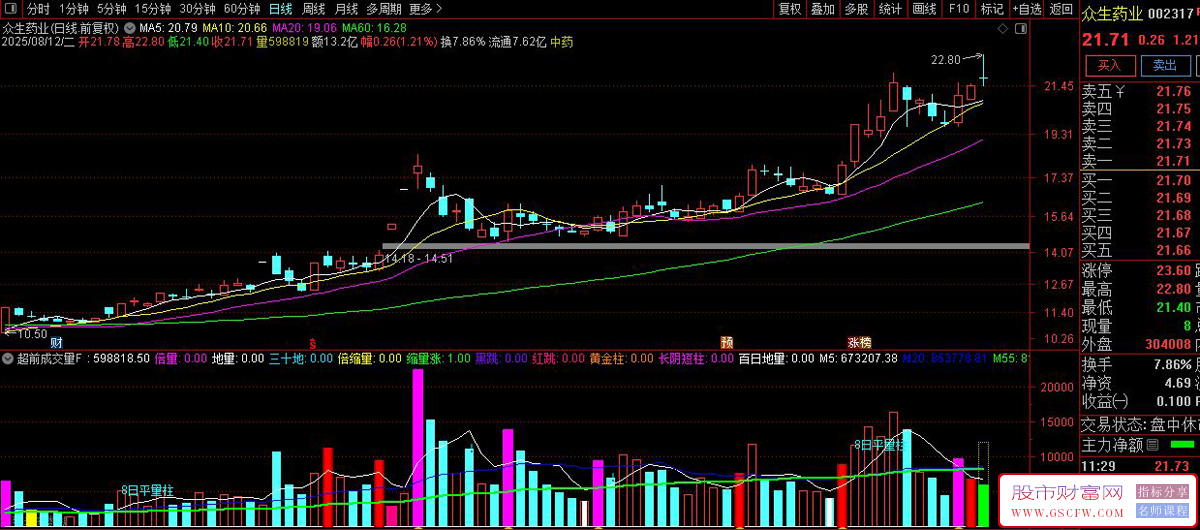Expand main chart indicator dropdown arrow
The width and height of the screenshot is (1200, 530).
(x=129, y=26)
